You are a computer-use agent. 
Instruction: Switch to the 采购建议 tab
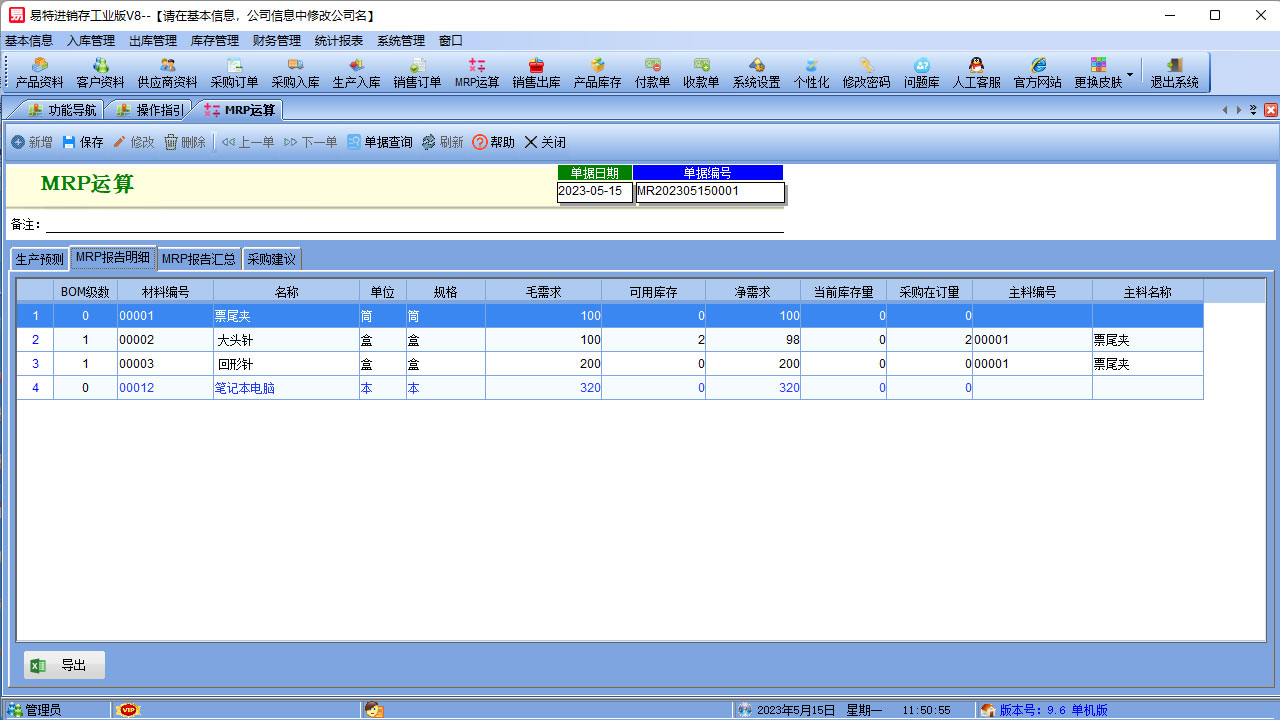(271, 259)
